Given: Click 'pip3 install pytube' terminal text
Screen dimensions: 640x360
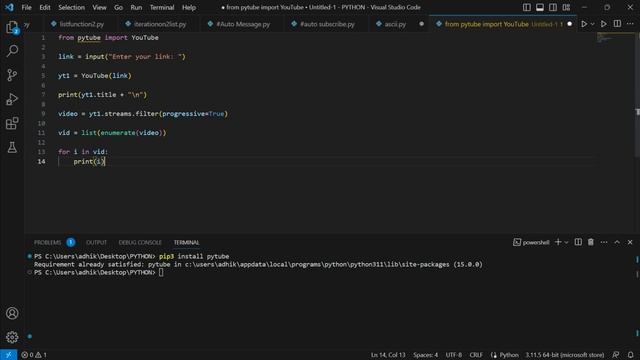Looking at the screenshot, I should pos(194,256).
